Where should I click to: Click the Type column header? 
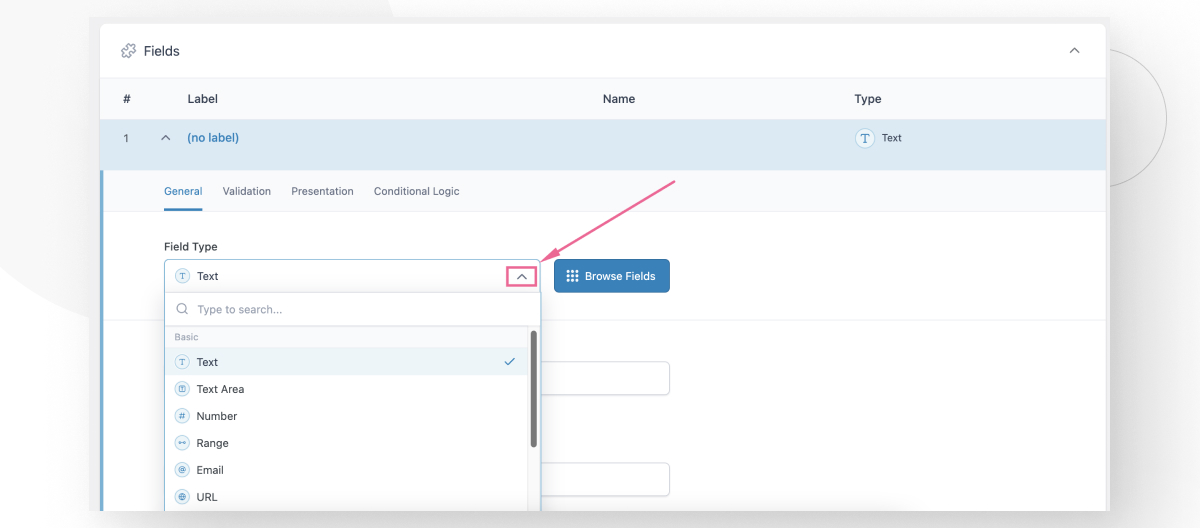click(x=868, y=99)
